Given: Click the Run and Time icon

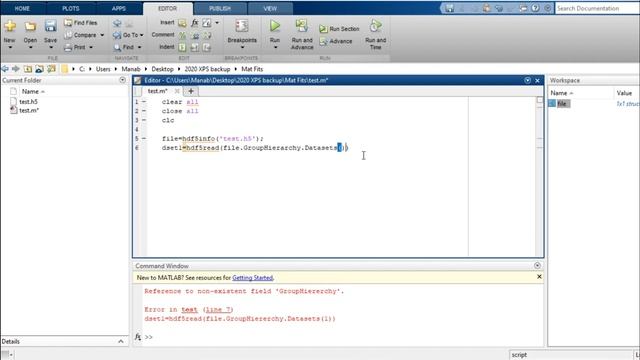Looking at the screenshot, I should (376, 26).
